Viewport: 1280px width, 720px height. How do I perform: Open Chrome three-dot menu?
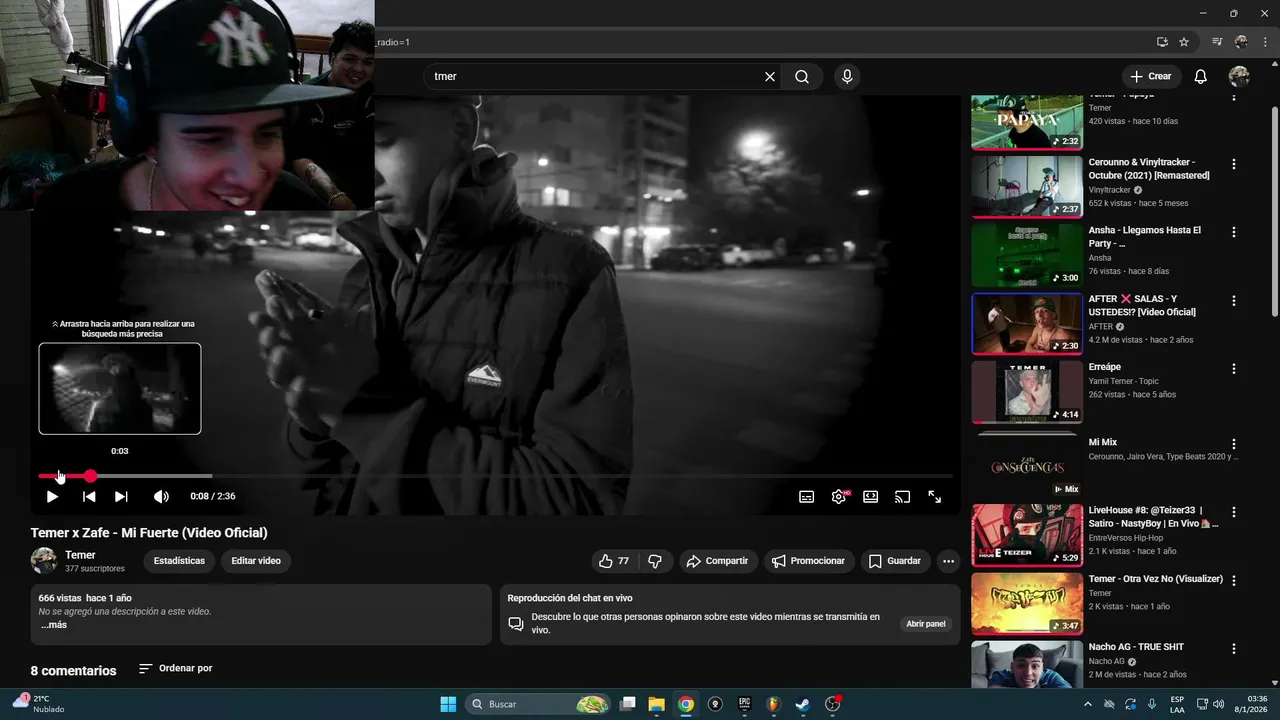tap(1265, 42)
